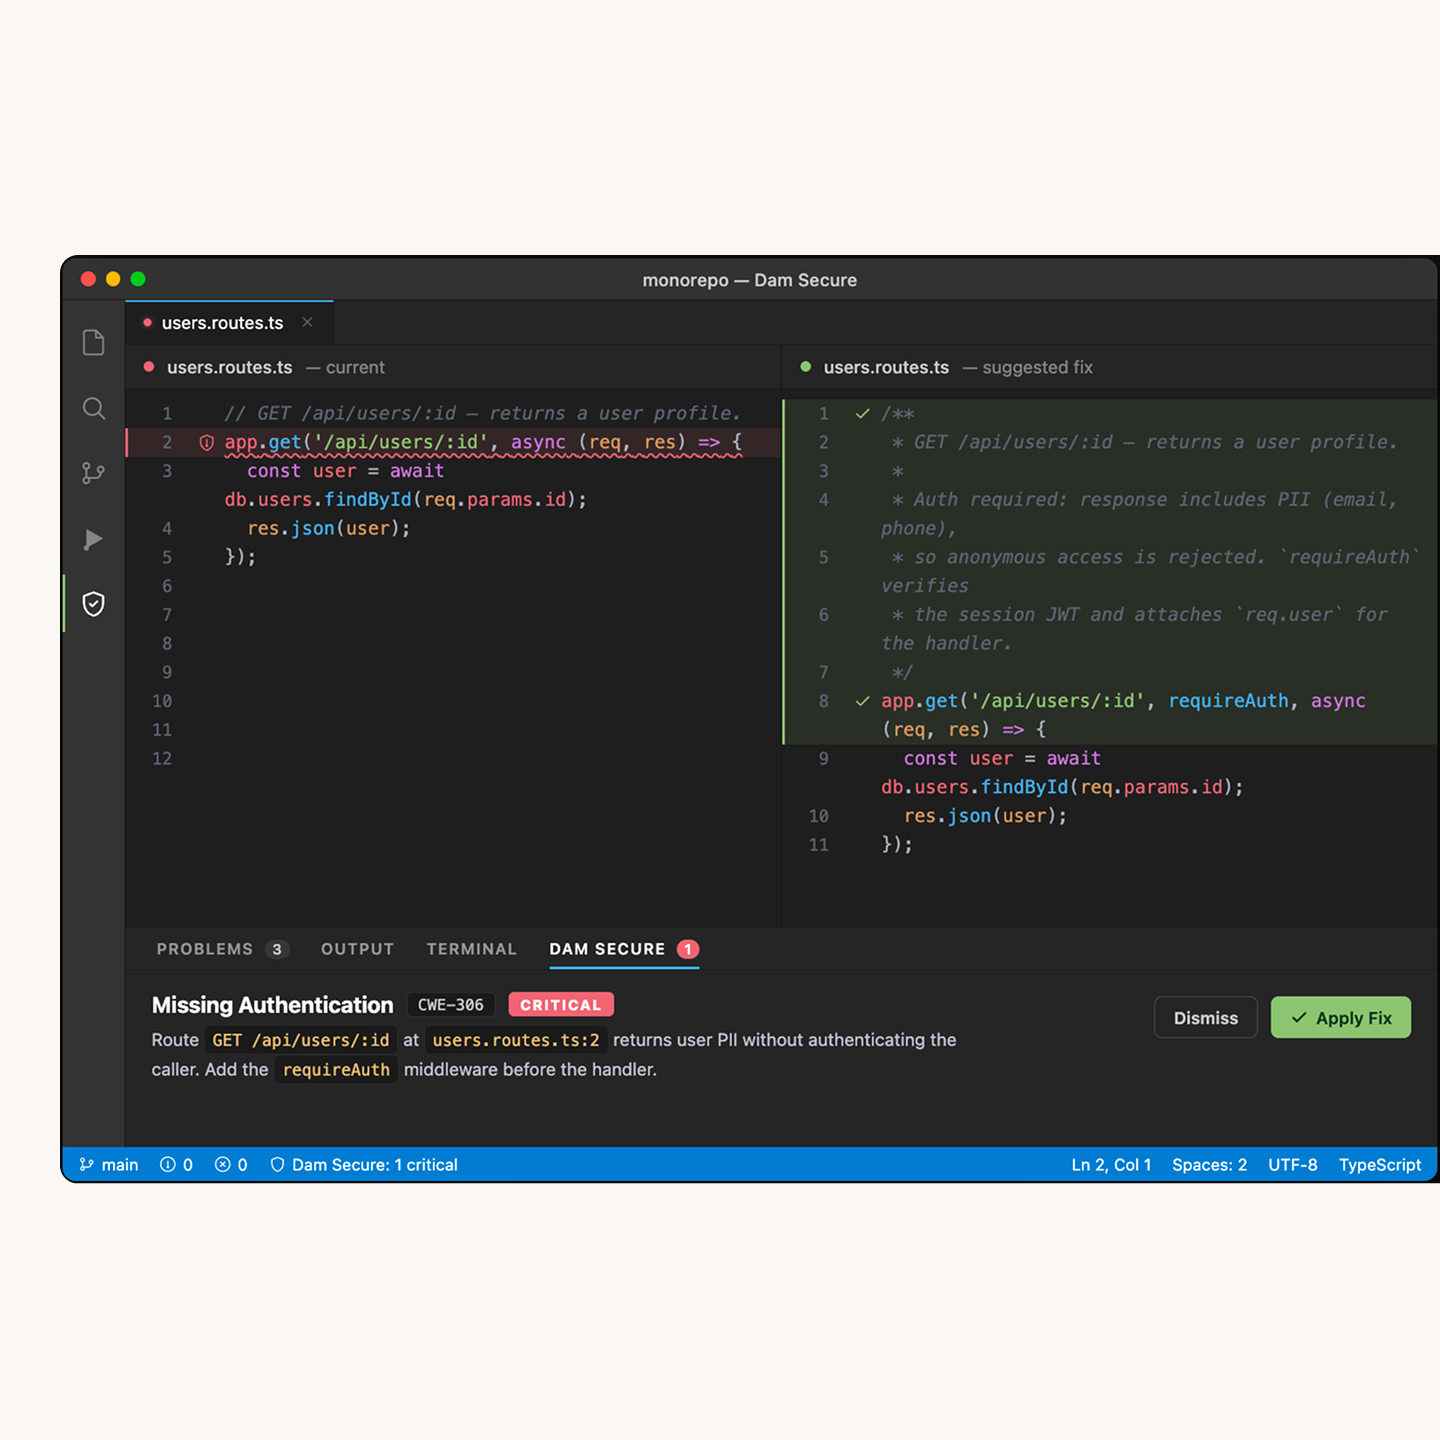1440x1440 pixels.
Task: Click the CRITICAL severity badge
Action: pyautogui.click(x=561, y=1005)
